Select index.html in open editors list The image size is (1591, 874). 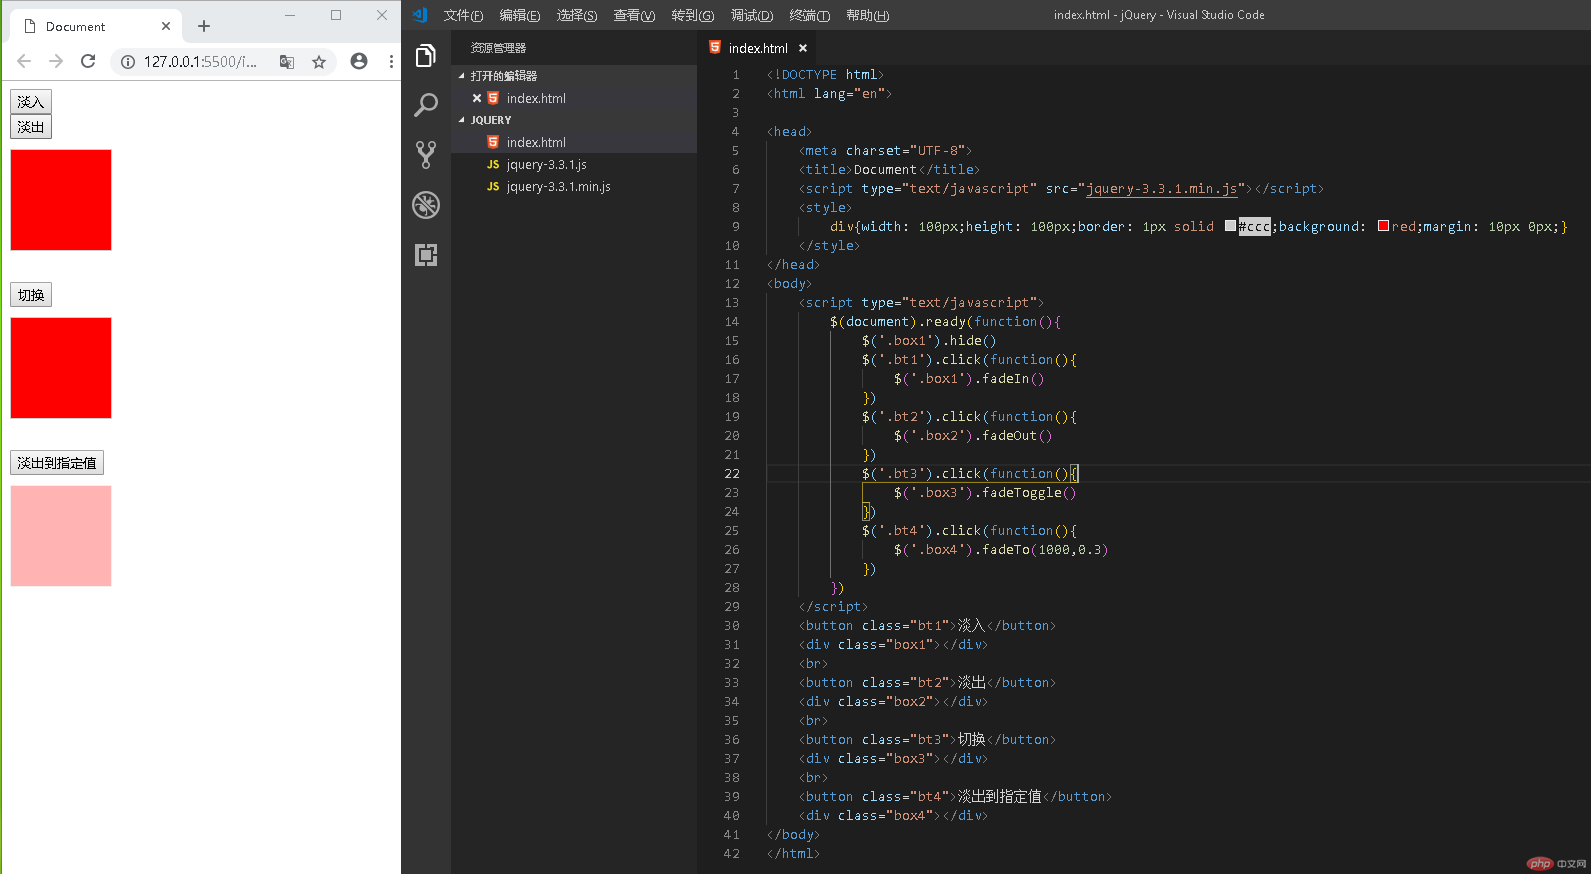point(574,98)
